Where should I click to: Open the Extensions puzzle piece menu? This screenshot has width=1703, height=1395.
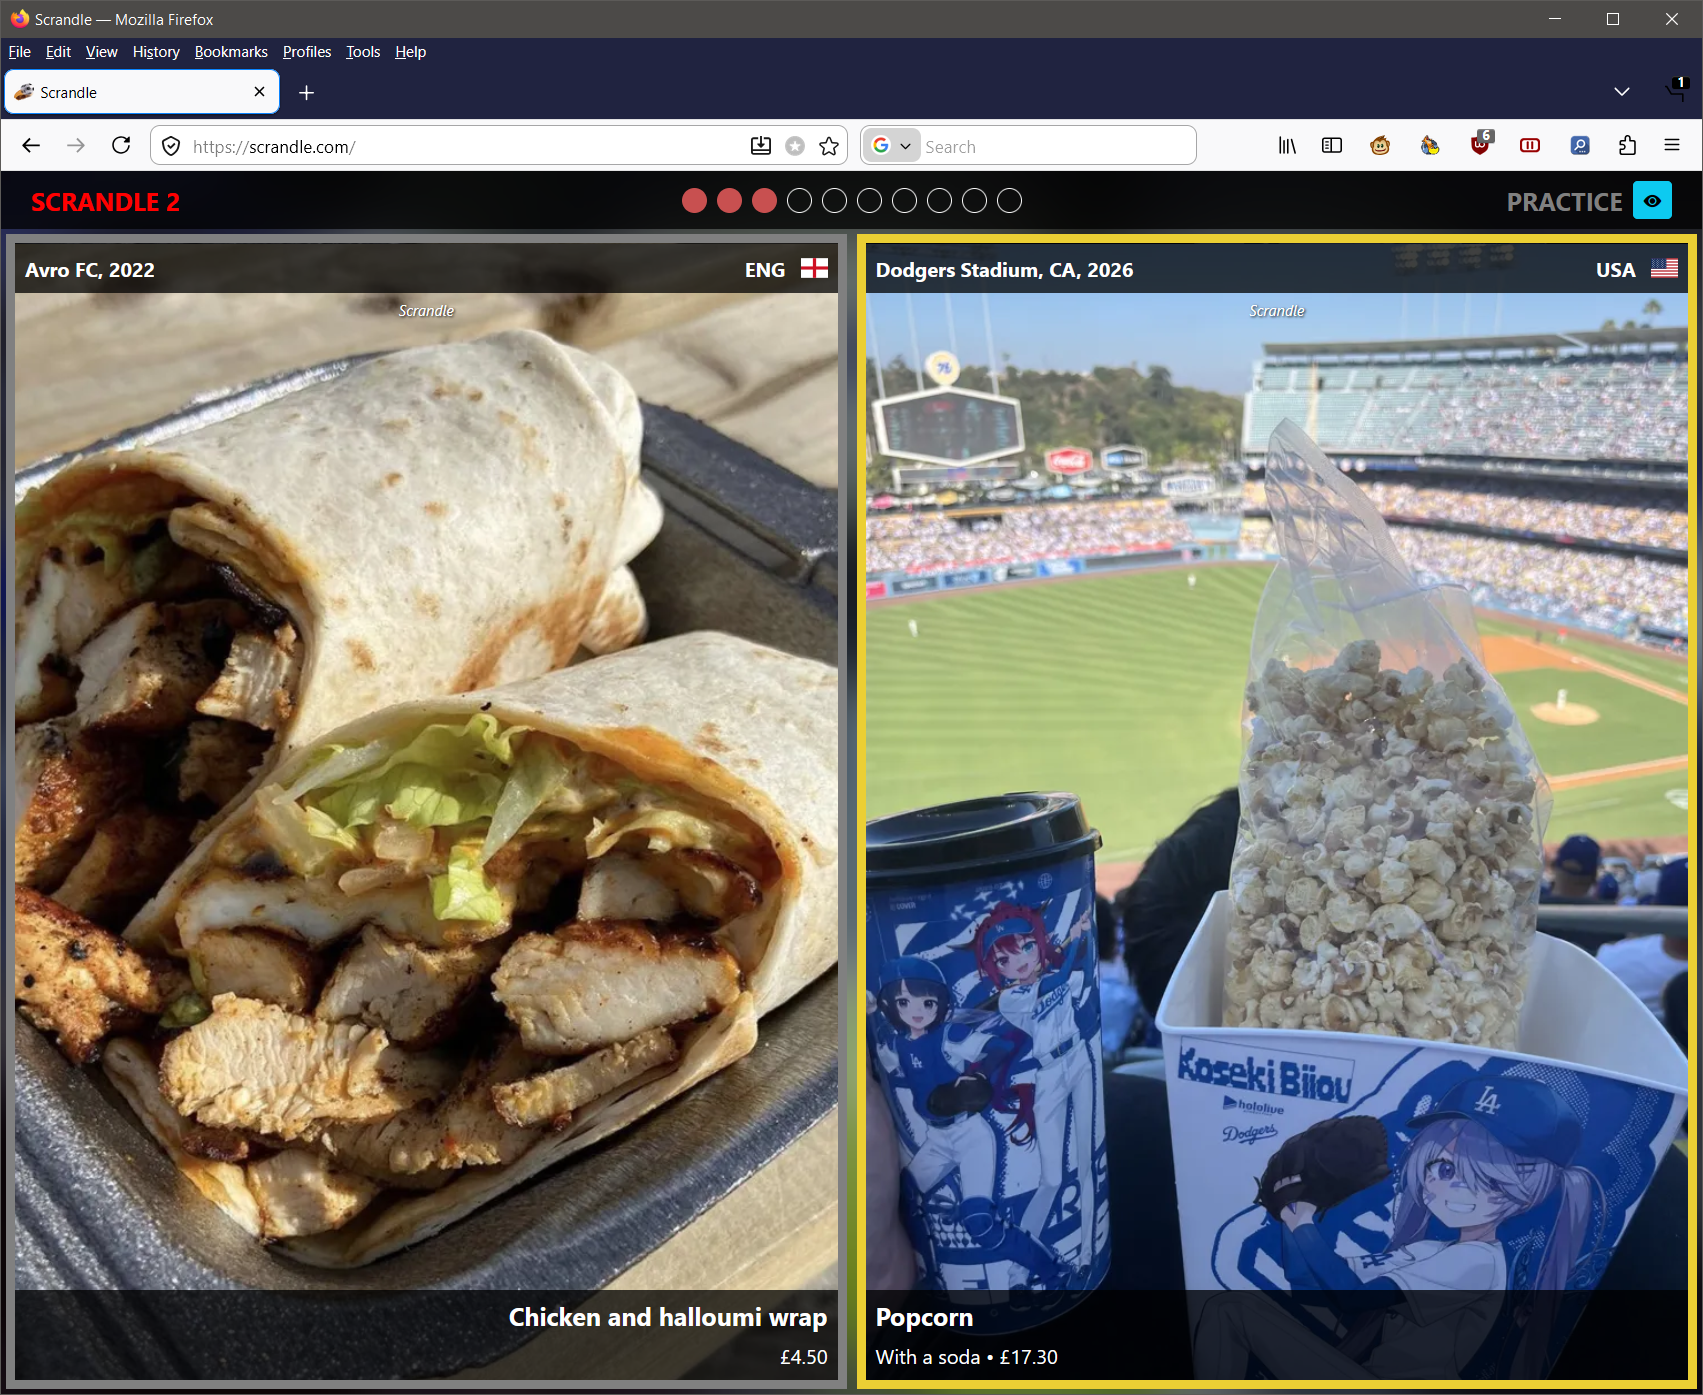pyautogui.click(x=1627, y=146)
